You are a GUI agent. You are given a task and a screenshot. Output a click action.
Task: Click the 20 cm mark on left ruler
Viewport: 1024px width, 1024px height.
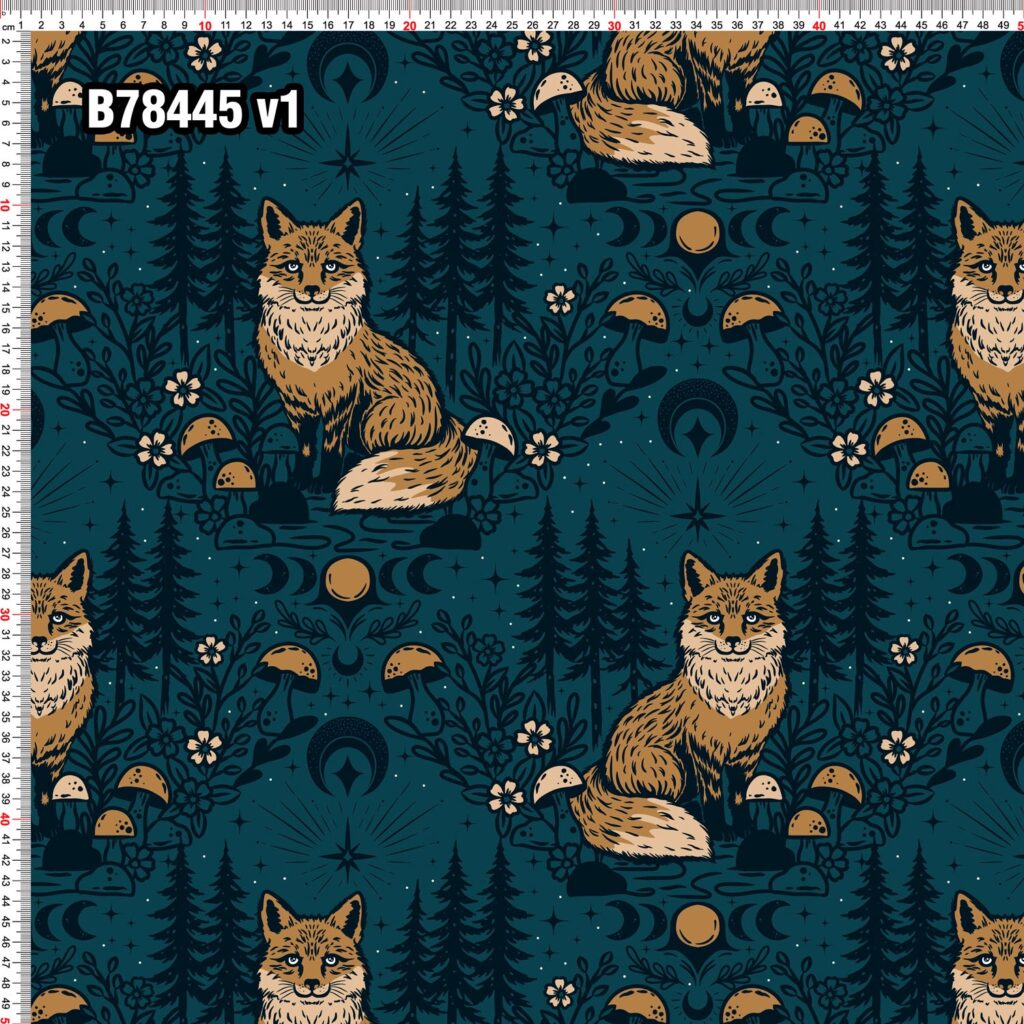click(5, 410)
